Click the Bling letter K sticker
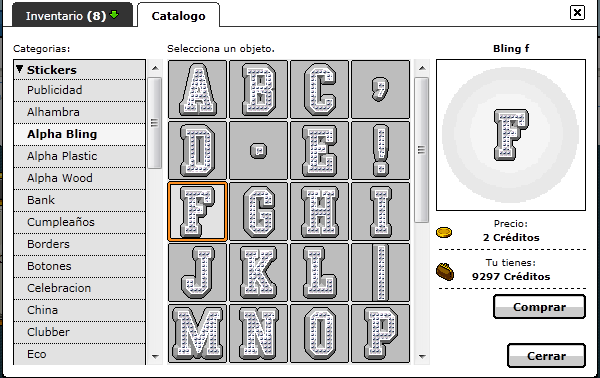Image resolution: width=600 pixels, height=378 pixels. point(258,272)
